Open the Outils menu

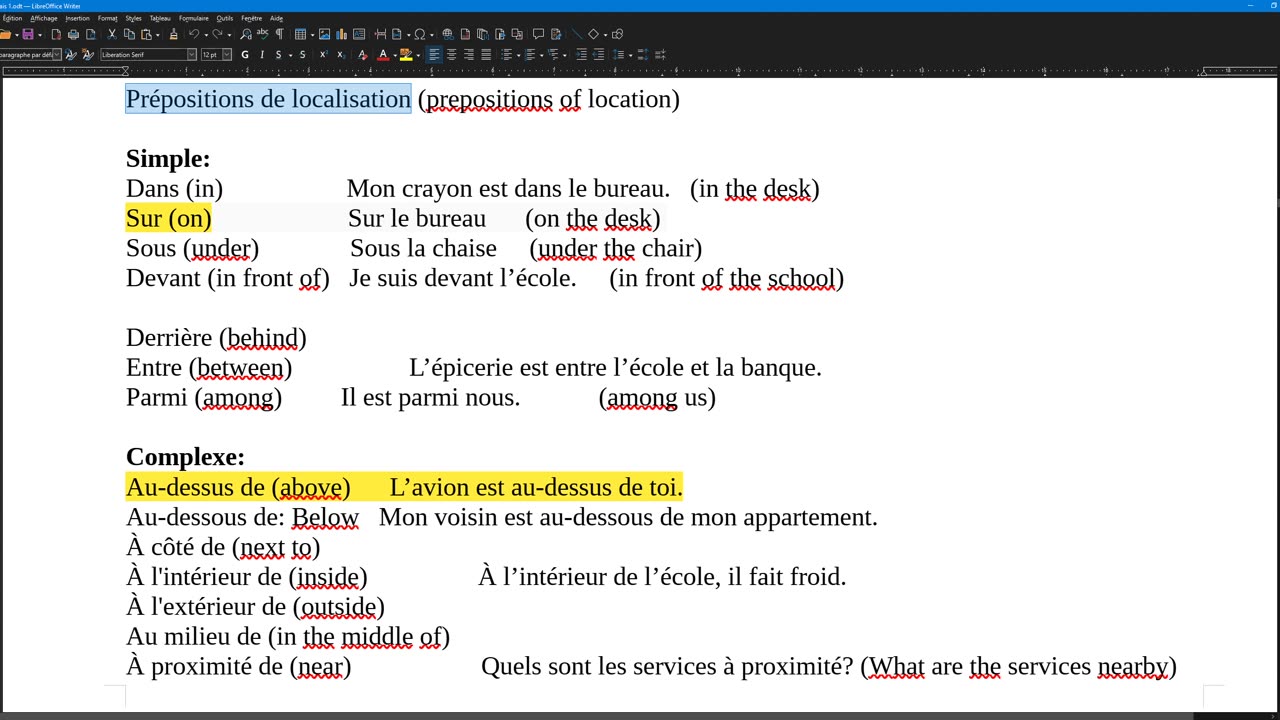point(224,18)
